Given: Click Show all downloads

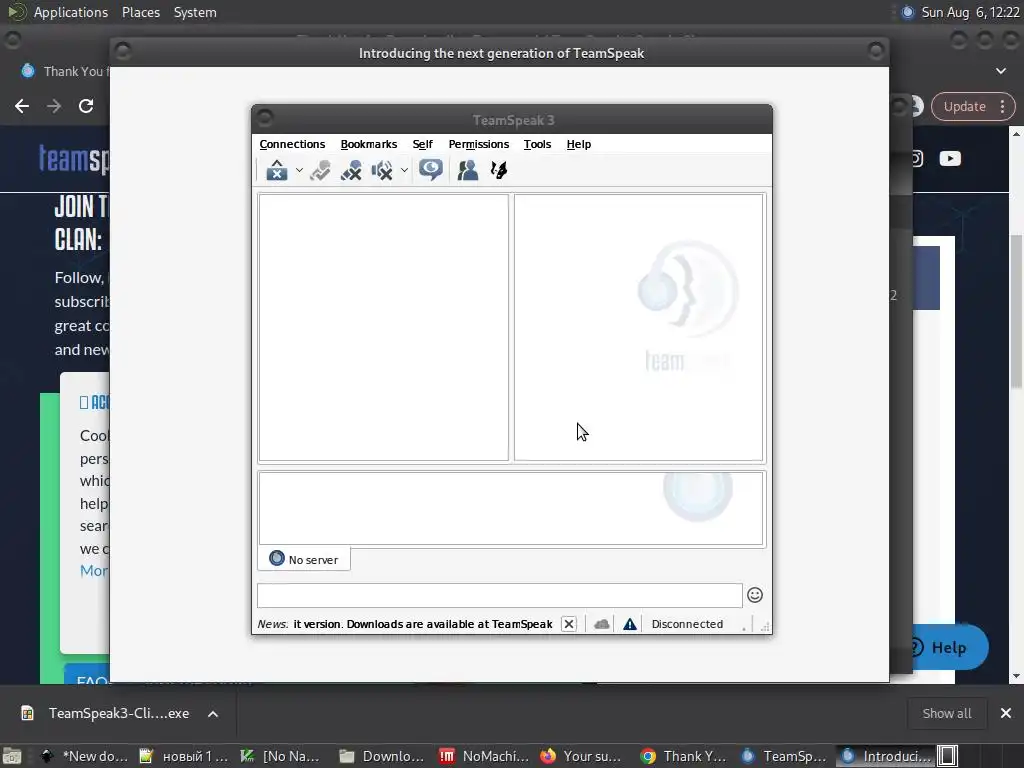Looking at the screenshot, I should (x=946, y=713).
